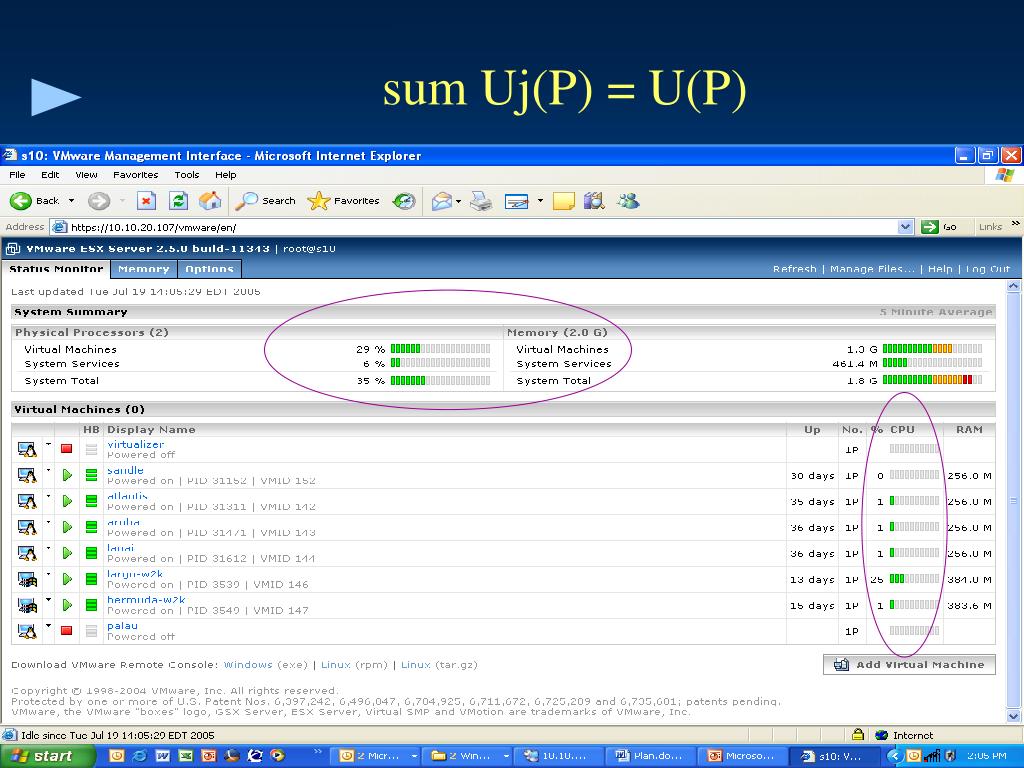Viewport: 1024px width, 768px height.
Task: Open the address bar URL dropdown
Action: [x=905, y=227]
